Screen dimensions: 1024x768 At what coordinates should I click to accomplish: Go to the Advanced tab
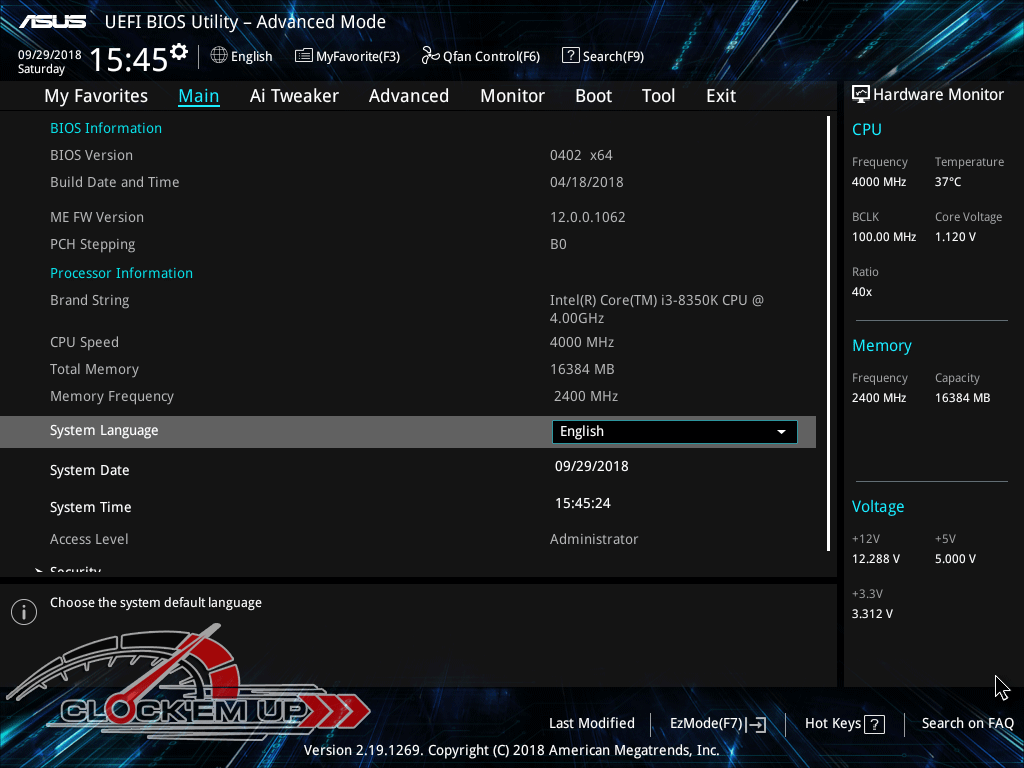pos(408,96)
